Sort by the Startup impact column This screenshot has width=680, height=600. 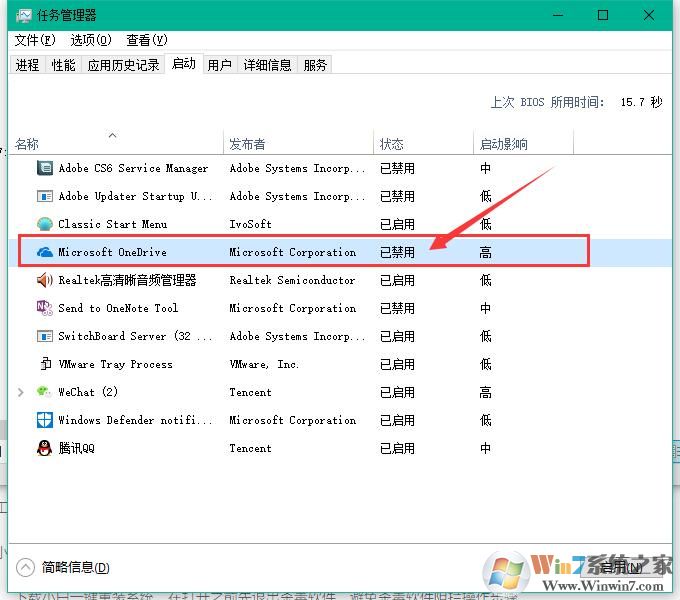(x=503, y=144)
